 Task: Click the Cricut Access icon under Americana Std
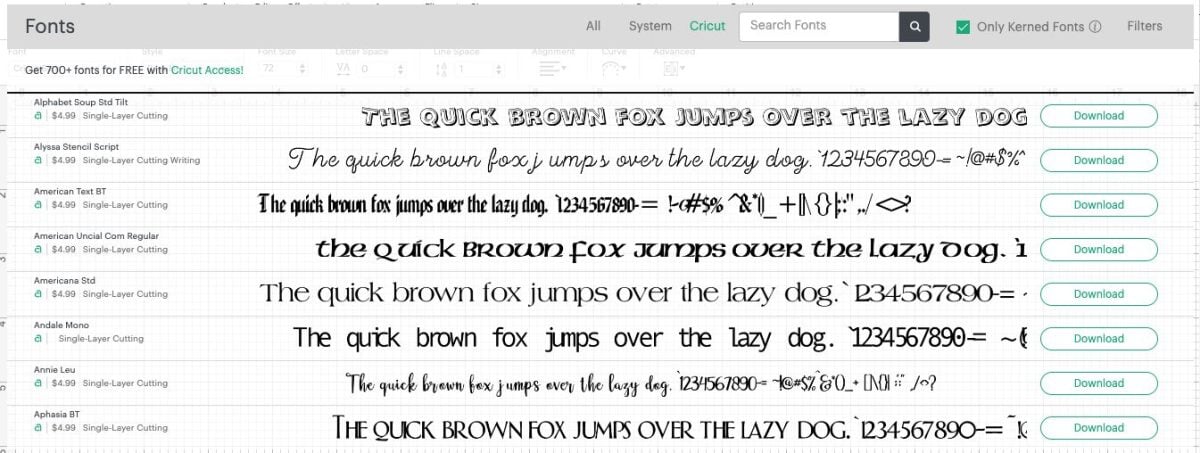[38, 294]
